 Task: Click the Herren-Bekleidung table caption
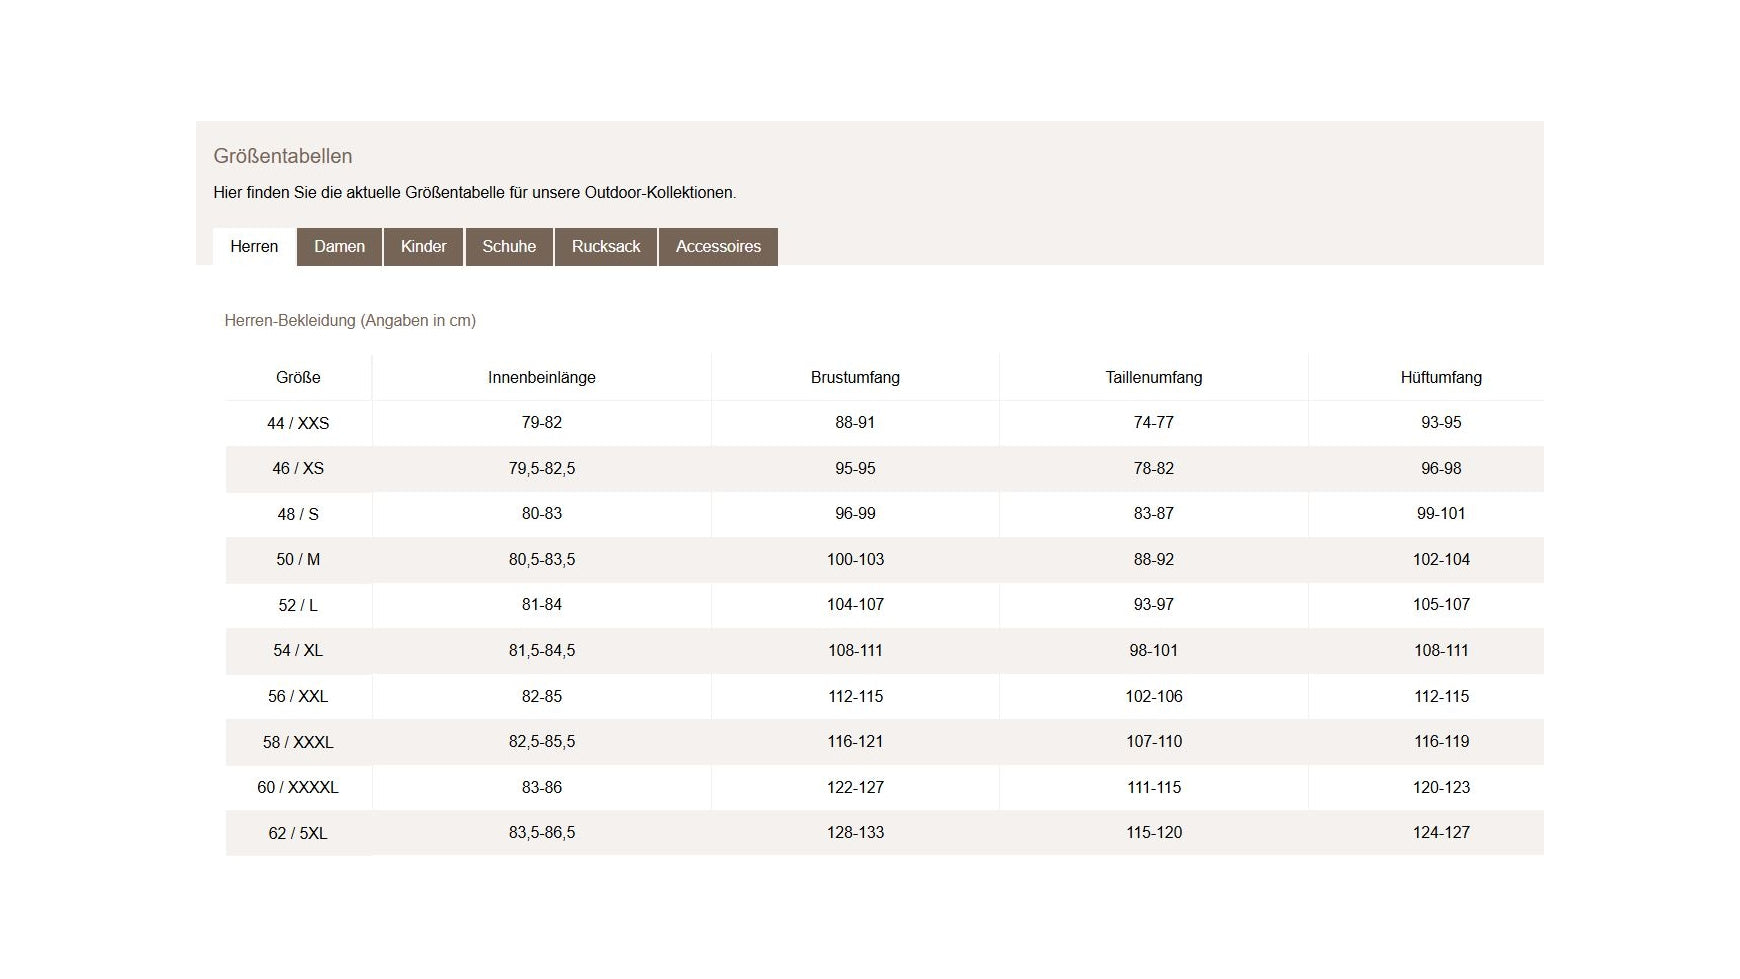350,321
